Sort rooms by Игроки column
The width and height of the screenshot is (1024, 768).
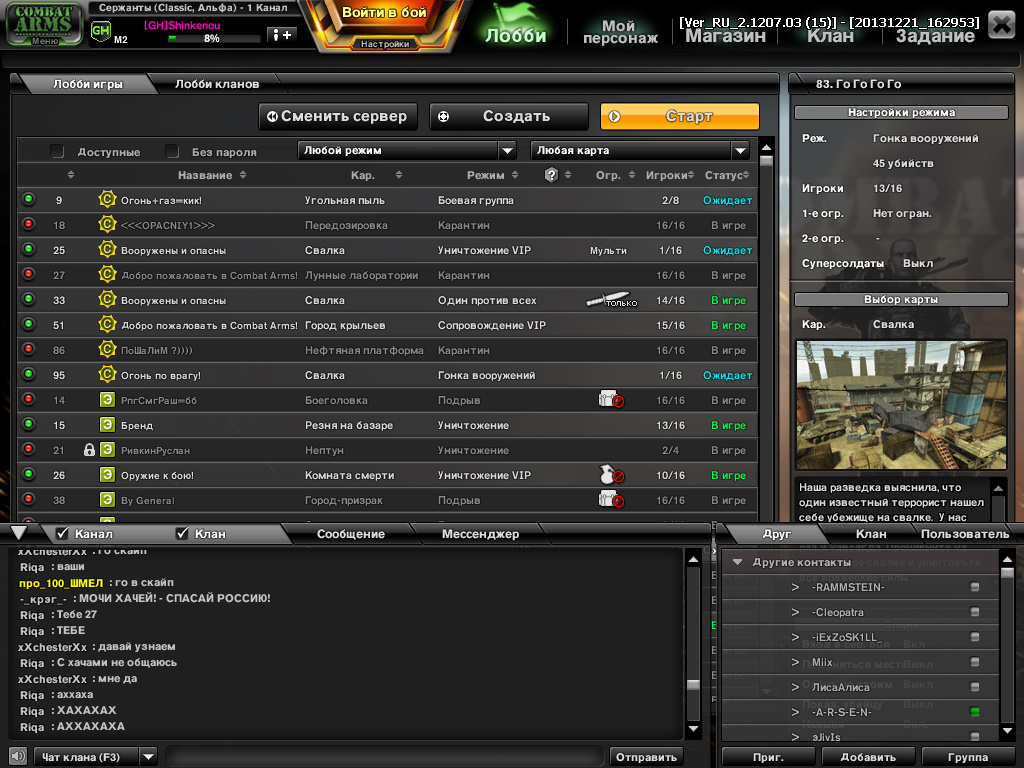[x=670, y=175]
